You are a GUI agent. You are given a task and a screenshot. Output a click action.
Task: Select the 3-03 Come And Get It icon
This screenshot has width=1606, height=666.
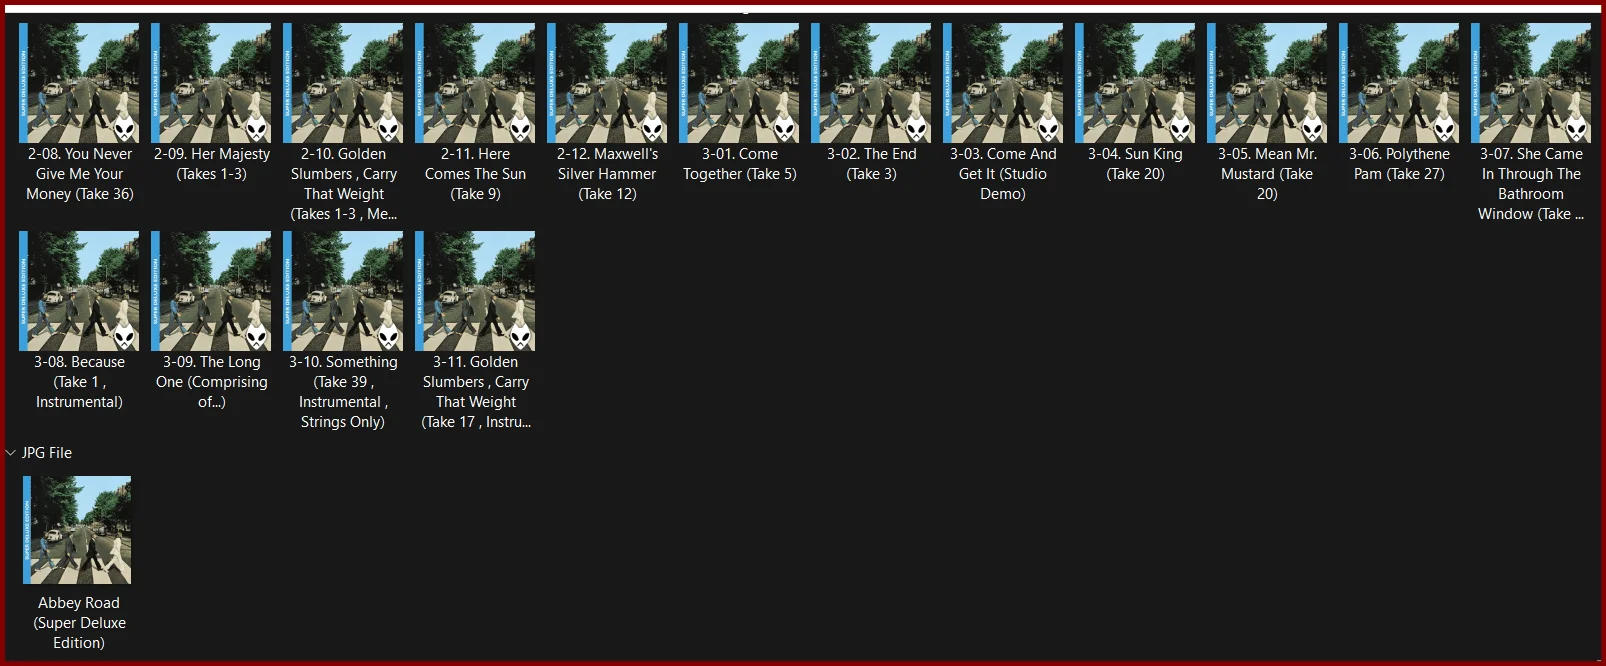click(1003, 83)
